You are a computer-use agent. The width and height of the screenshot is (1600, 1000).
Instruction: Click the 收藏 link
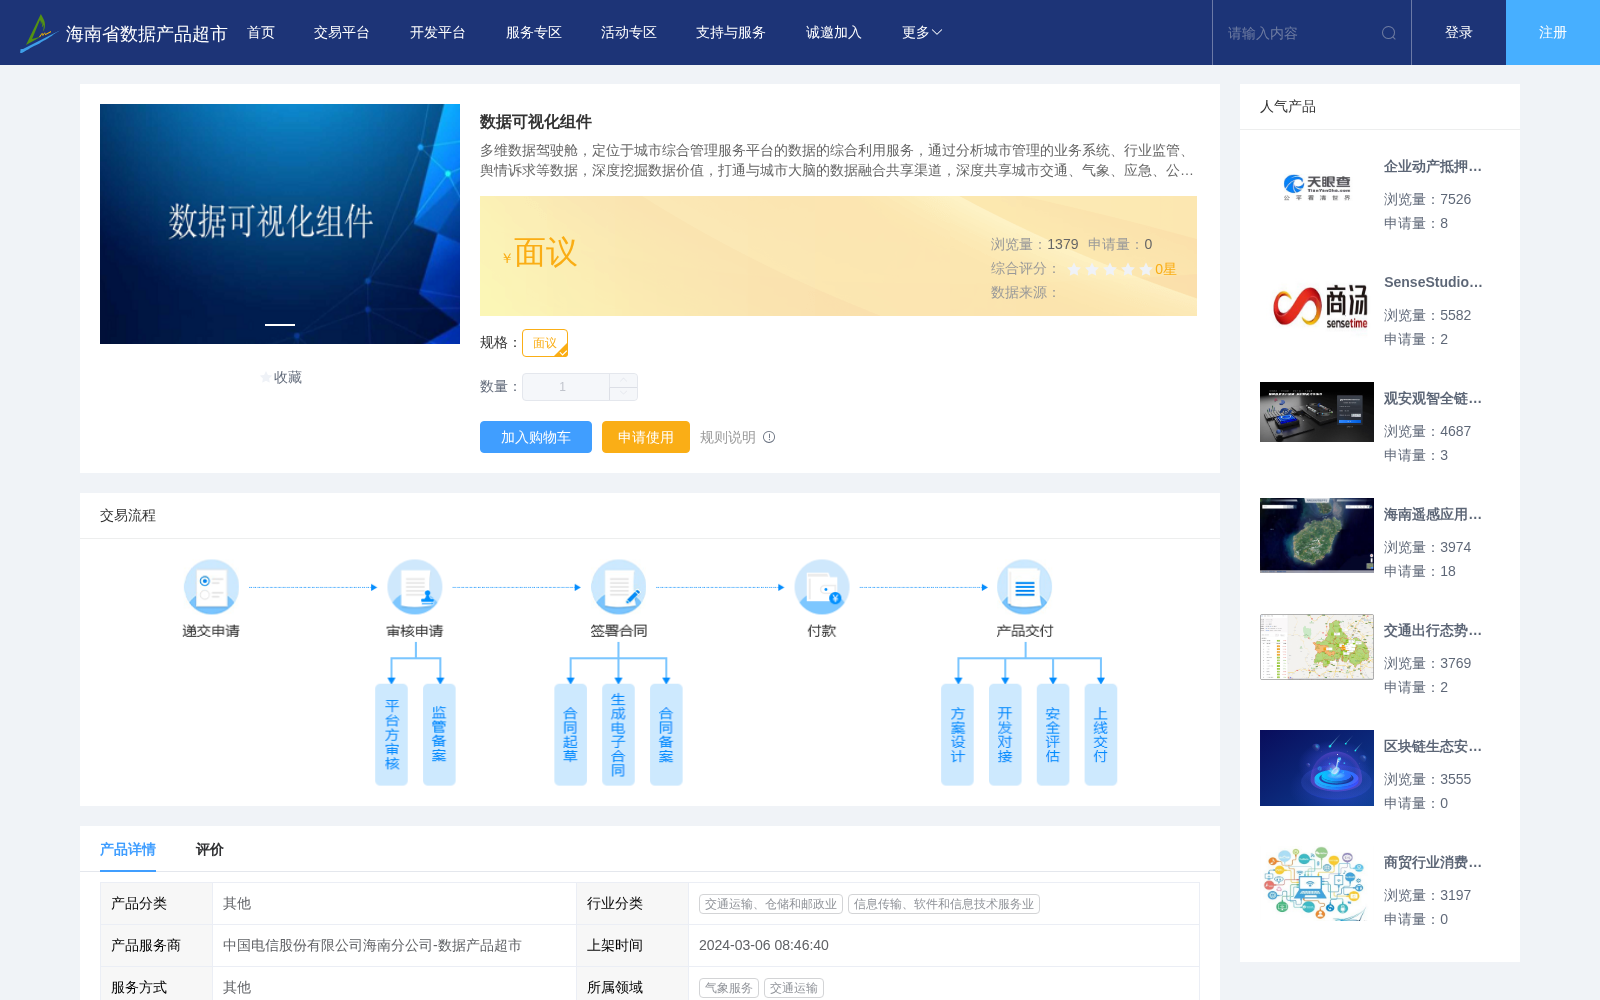click(288, 377)
